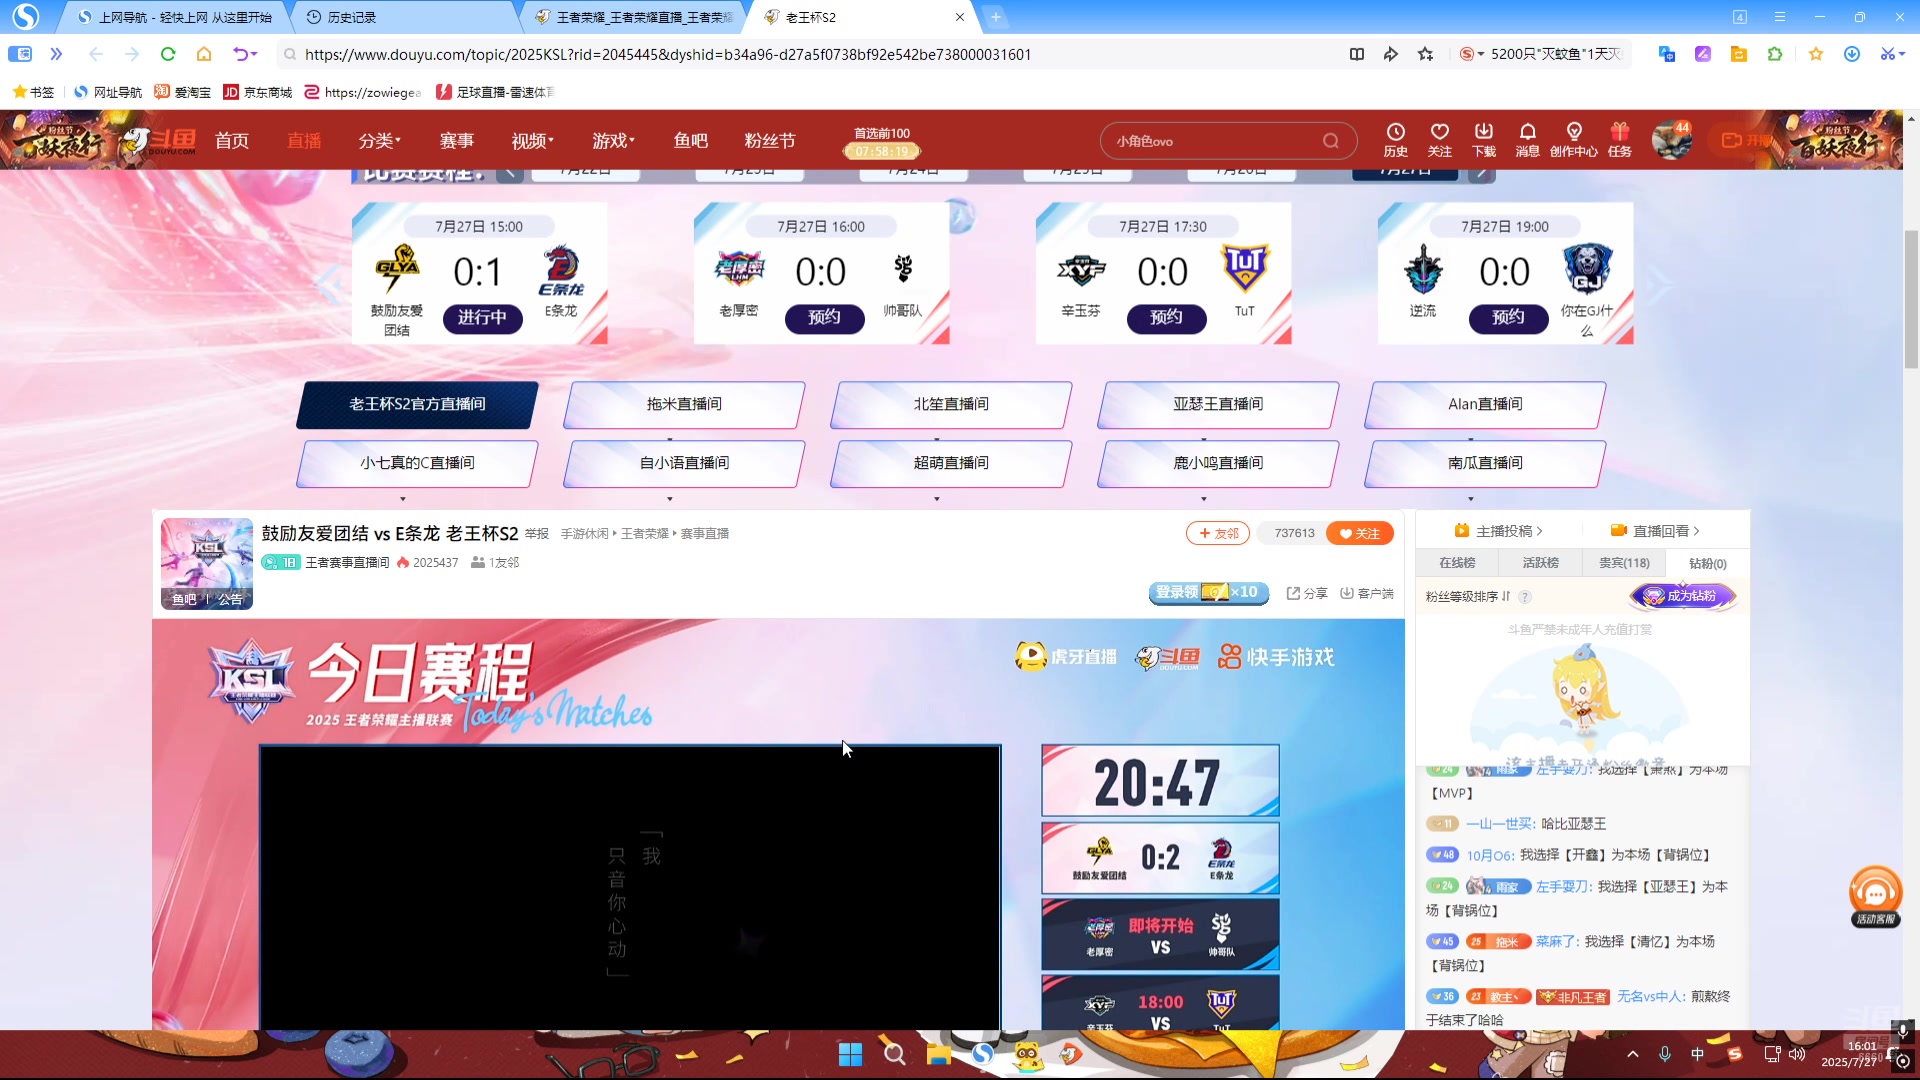Go to browser home page icon
The height and width of the screenshot is (1080, 1920).
(204, 54)
